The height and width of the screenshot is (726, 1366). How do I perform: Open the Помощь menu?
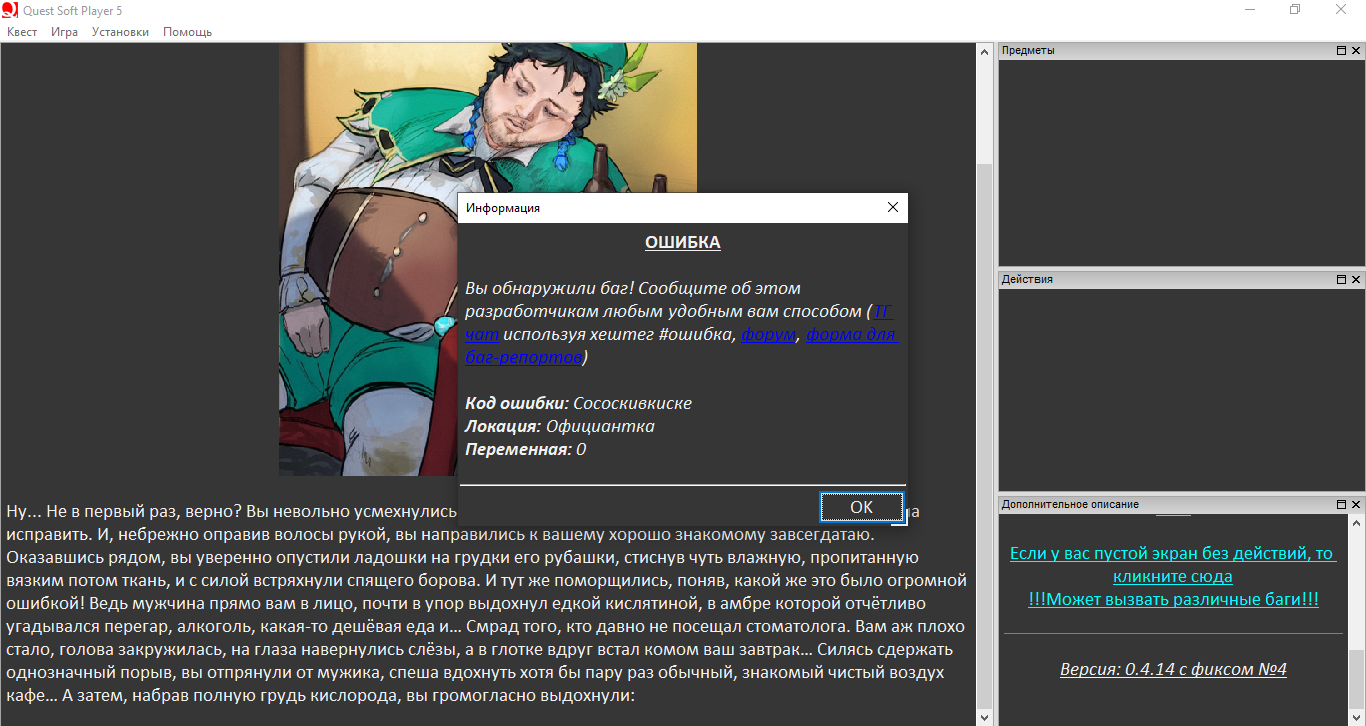click(x=188, y=32)
